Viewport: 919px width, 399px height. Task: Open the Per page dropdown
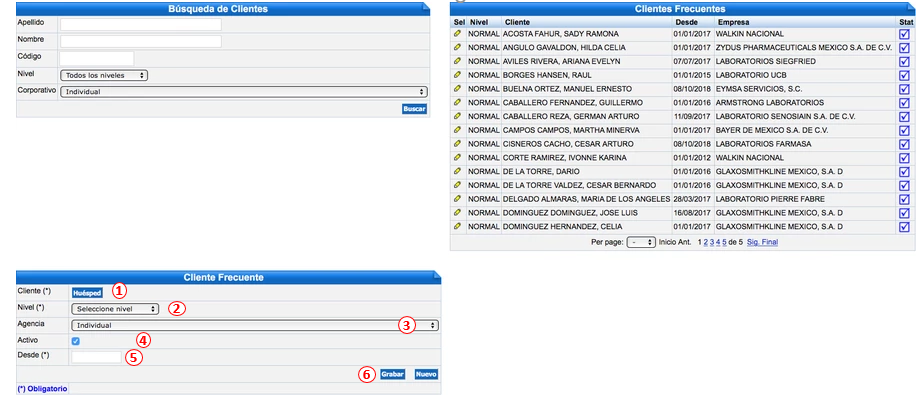(641, 242)
